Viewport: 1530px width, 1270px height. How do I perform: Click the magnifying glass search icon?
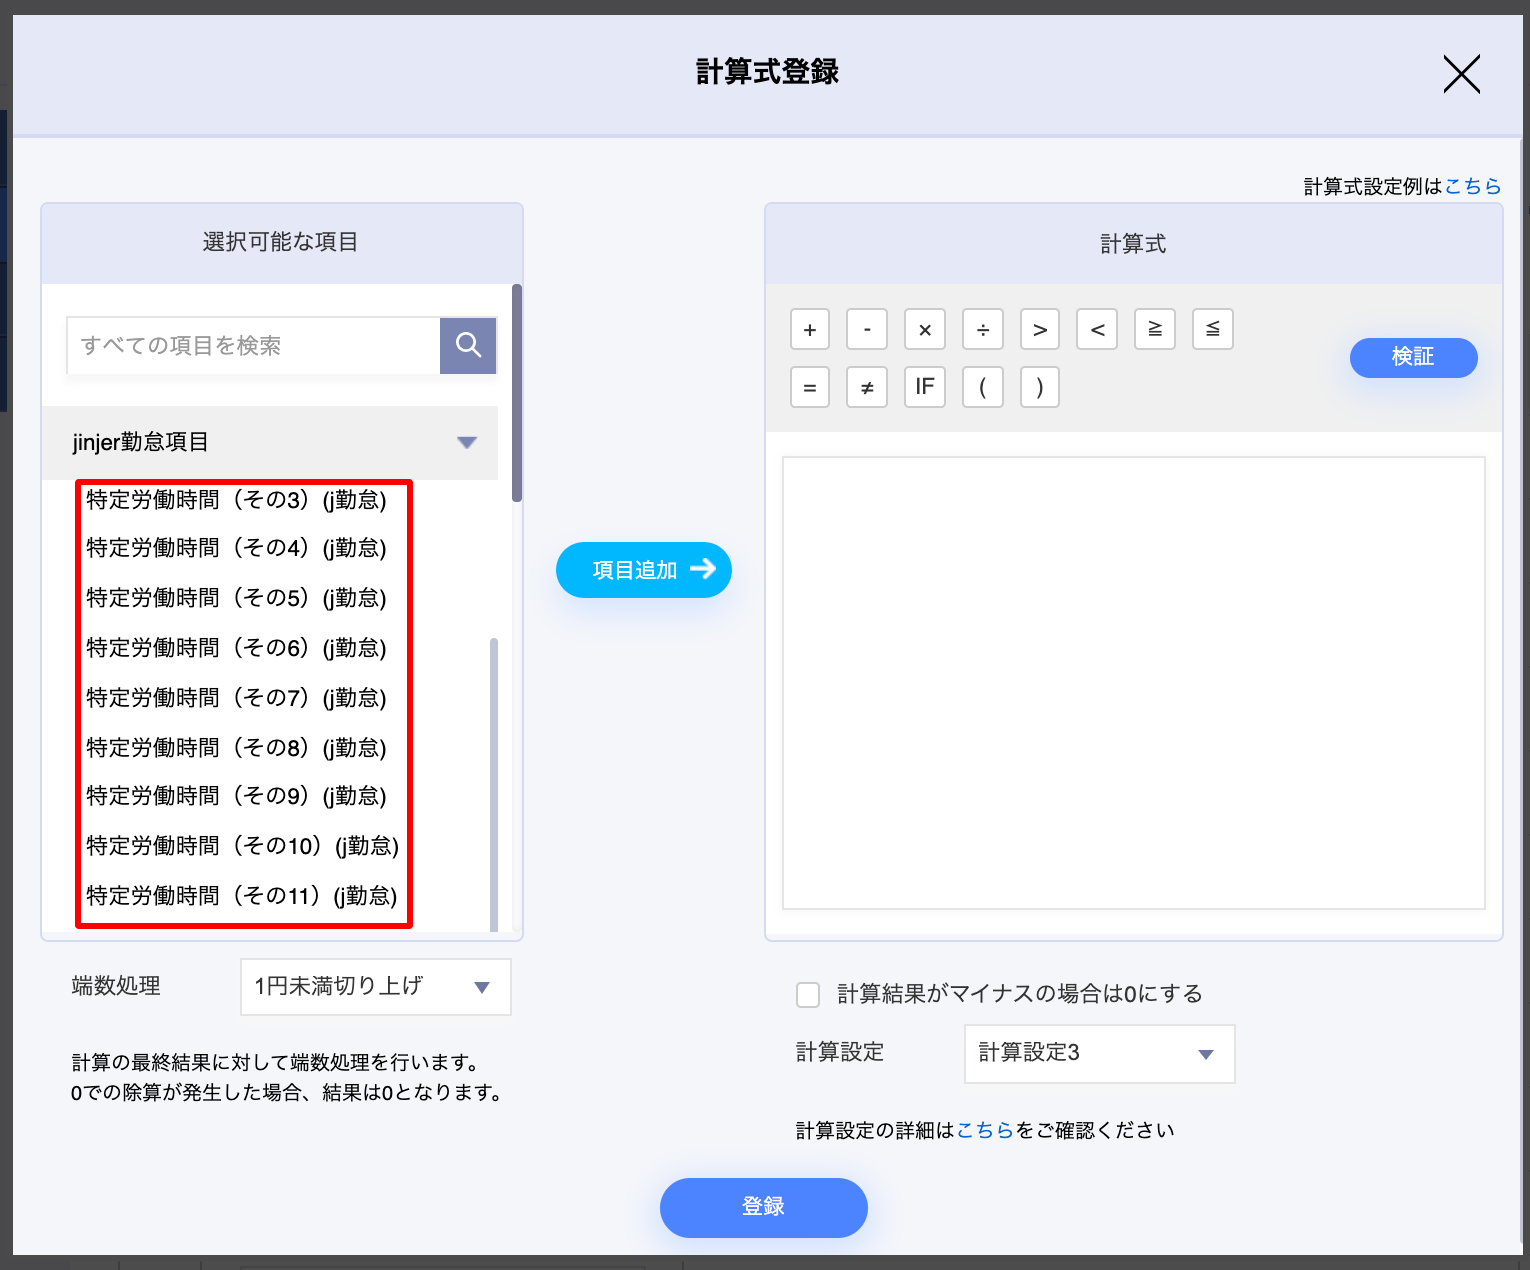(x=468, y=345)
